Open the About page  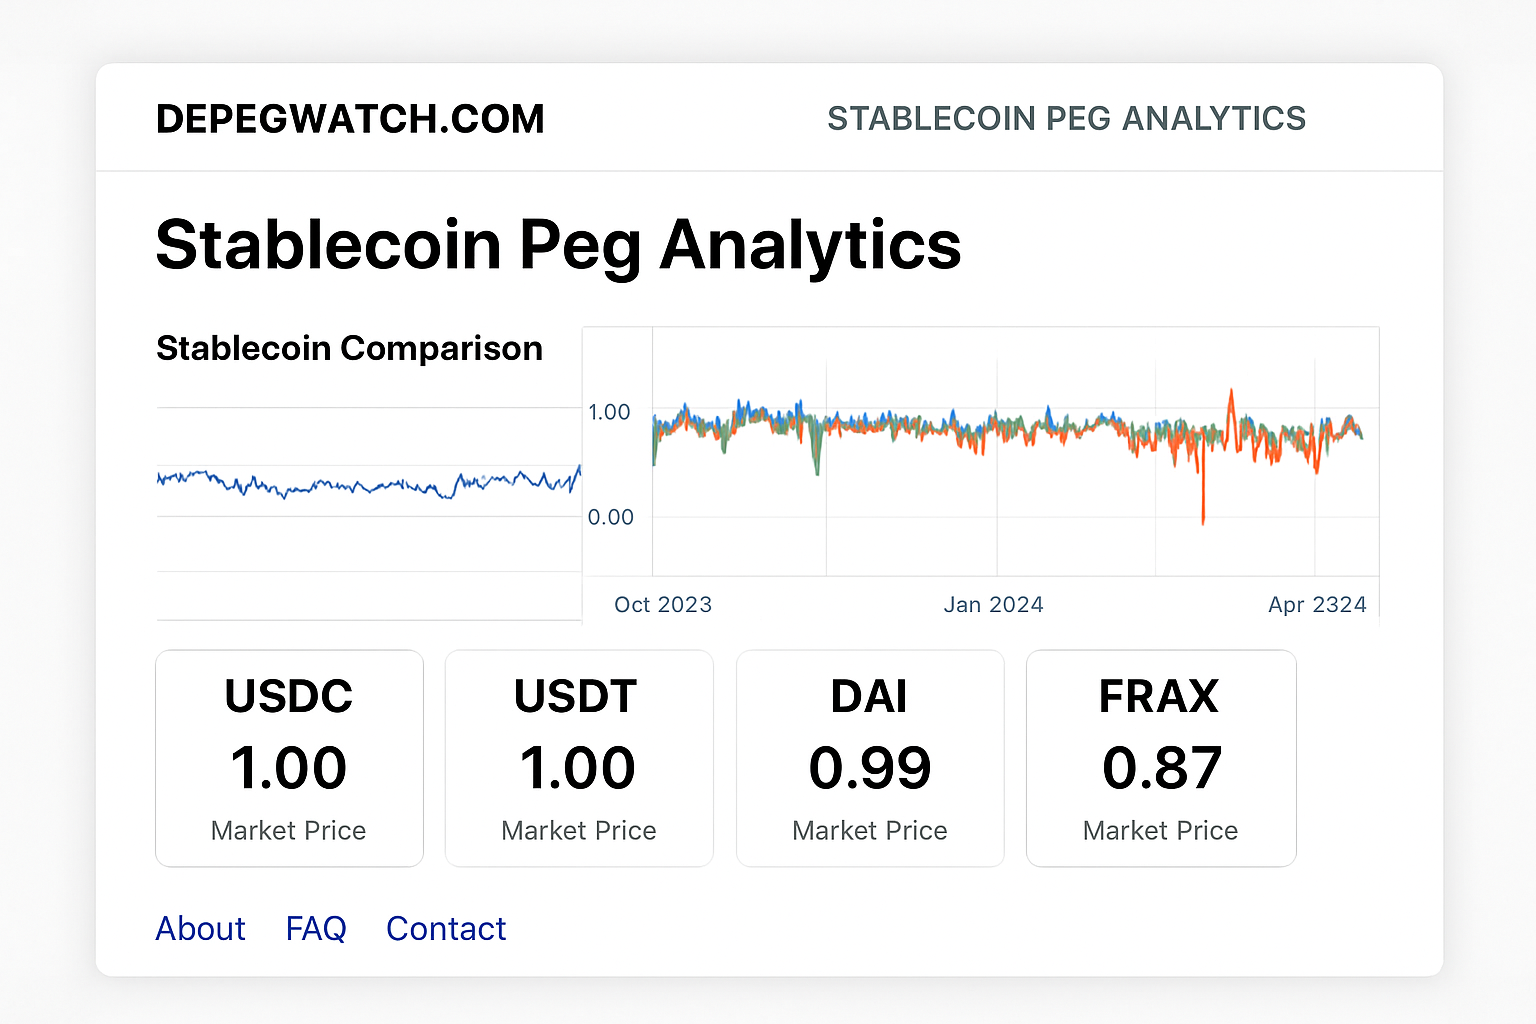coord(200,928)
